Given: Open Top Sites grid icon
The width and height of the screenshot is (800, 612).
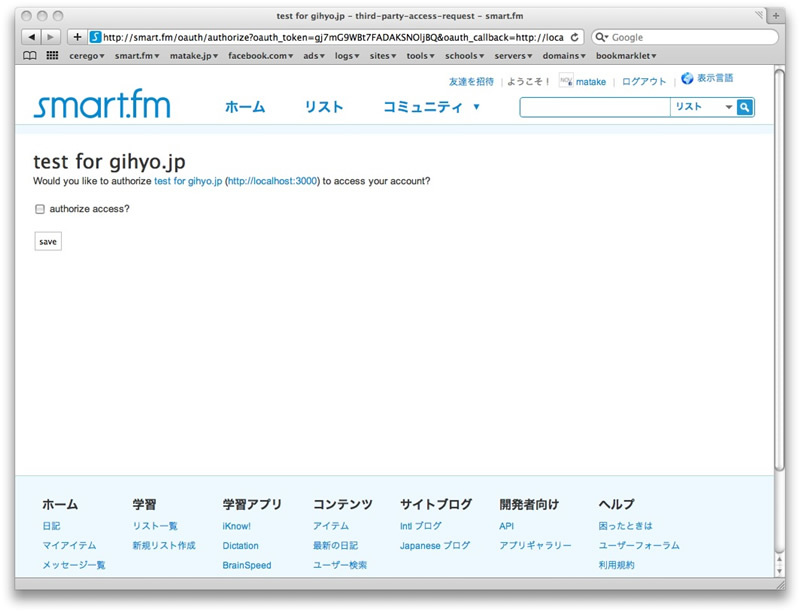Looking at the screenshot, I should [x=52, y=56].
